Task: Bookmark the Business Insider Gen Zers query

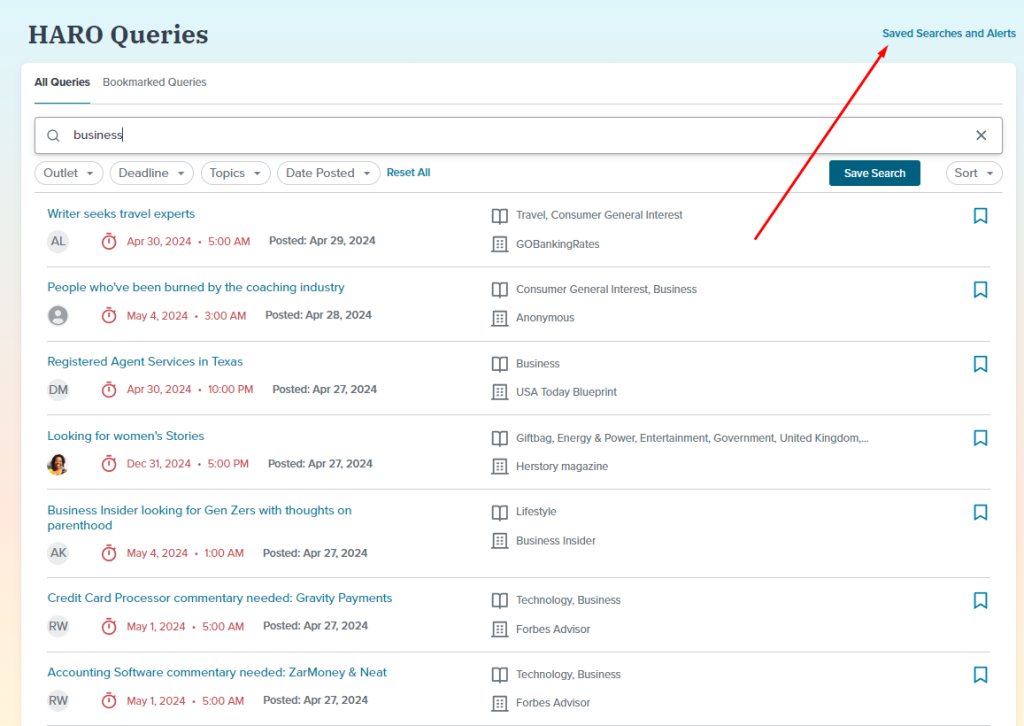Action: (x=980, y=512)
